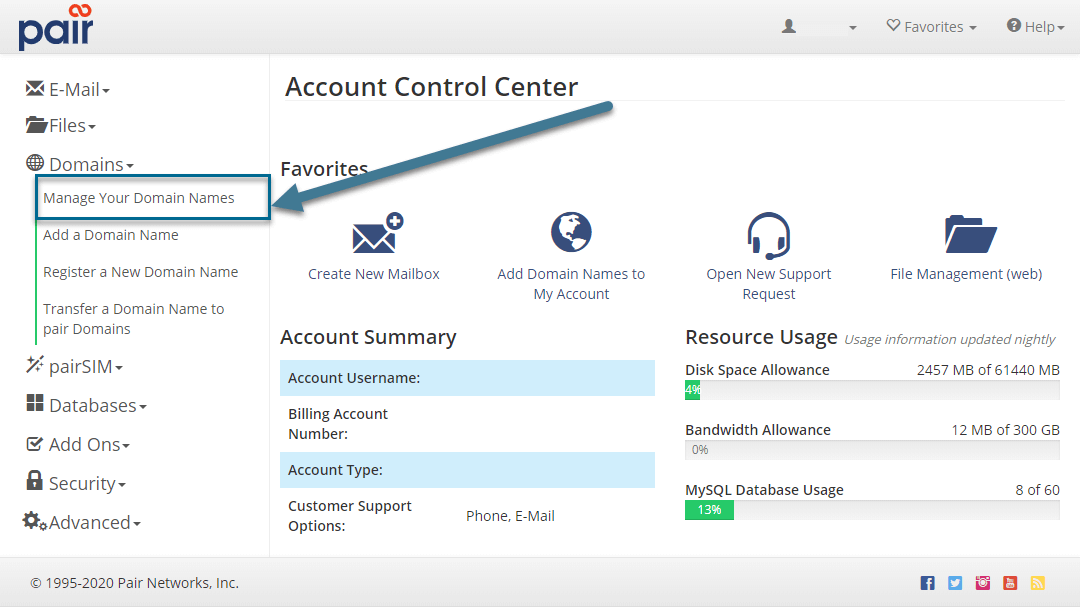Expand the Files sidebar menu
The width and height of the screenshot is (1080, 607).
point(61,125)
